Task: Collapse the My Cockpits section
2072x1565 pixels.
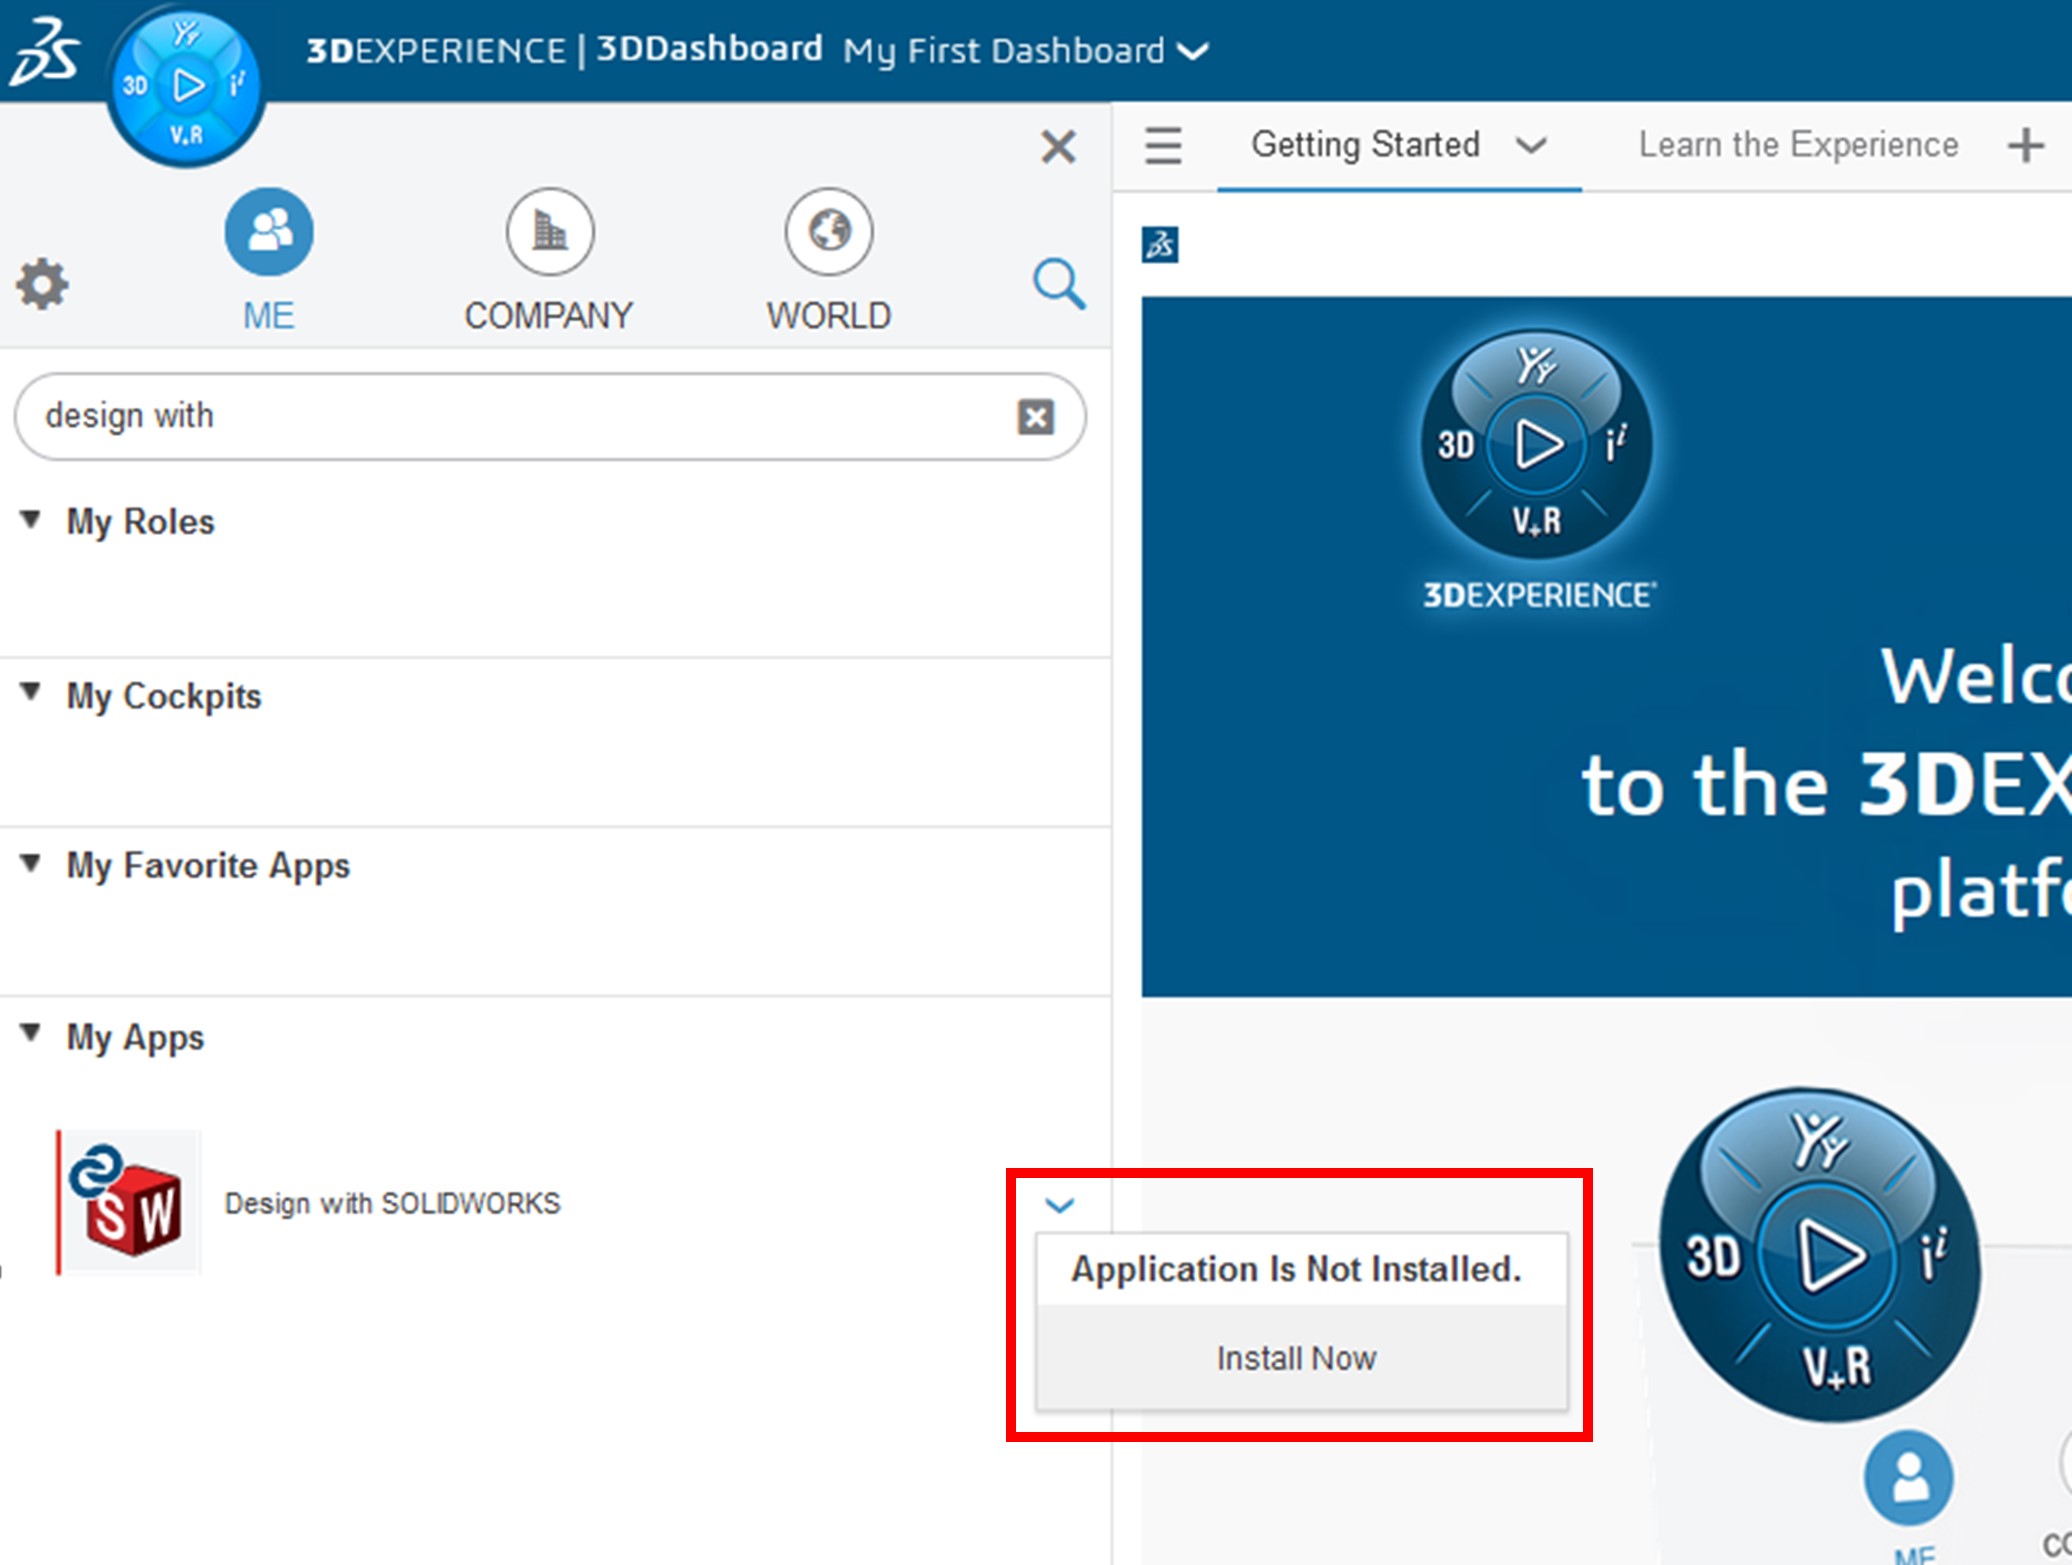Action: click(x=31, y=692)
